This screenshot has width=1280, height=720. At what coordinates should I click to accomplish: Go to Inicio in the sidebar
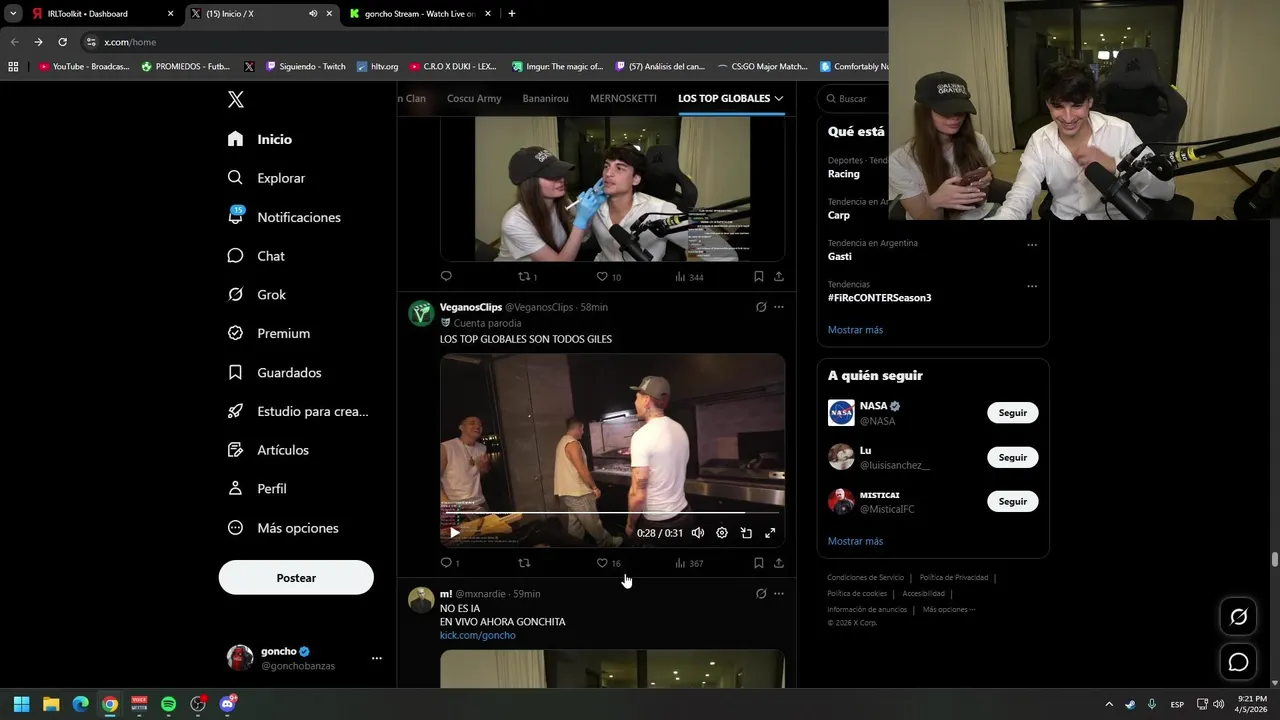[x=260, y=139]
